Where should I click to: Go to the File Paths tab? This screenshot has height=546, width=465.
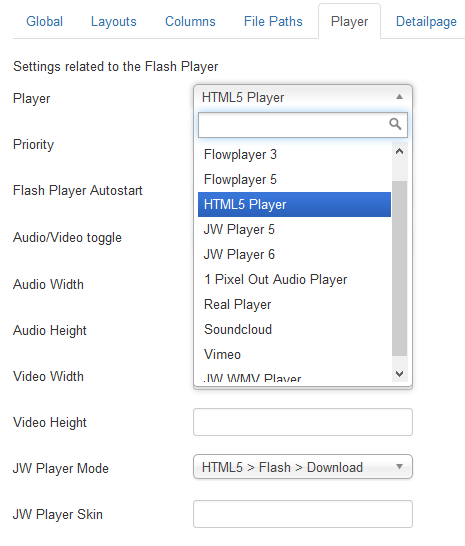pos(273,22)
